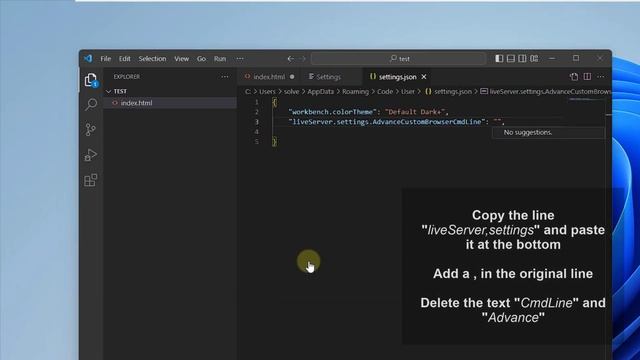Open the Extensions view
The image size is (640, 360).
click(x=91, y=180)
